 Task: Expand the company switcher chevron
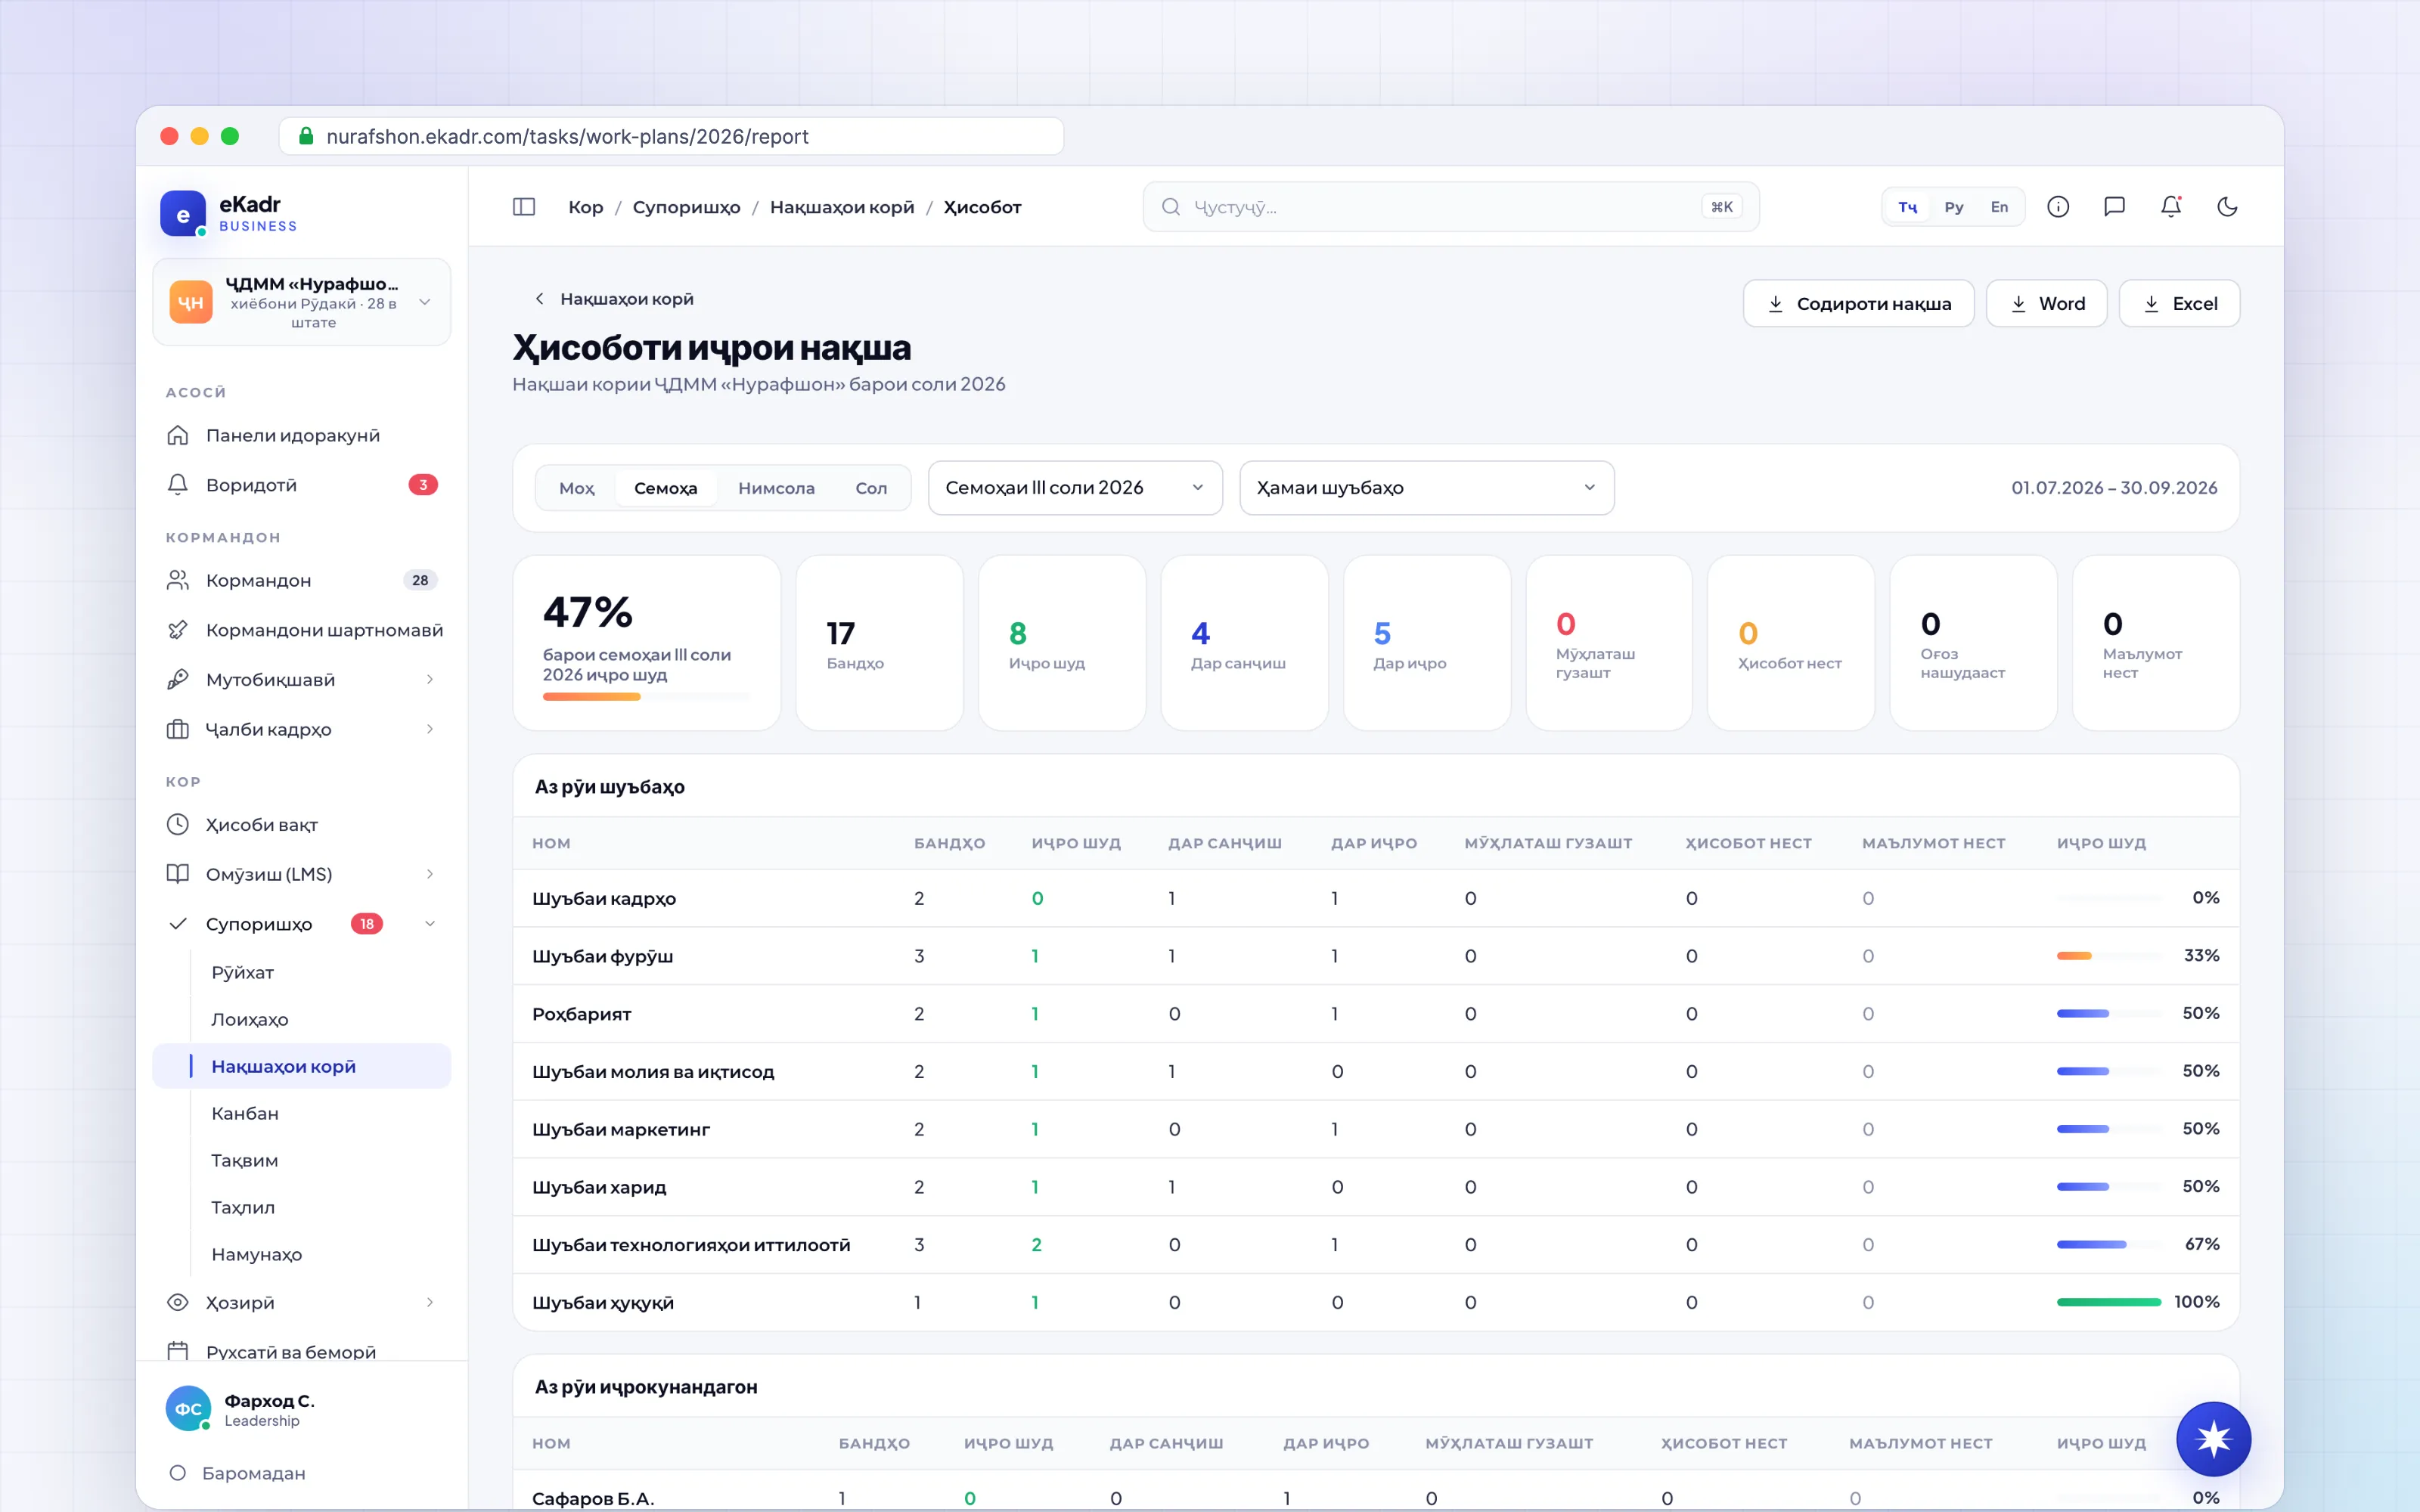pyautogui.click(x=425, y=302)
